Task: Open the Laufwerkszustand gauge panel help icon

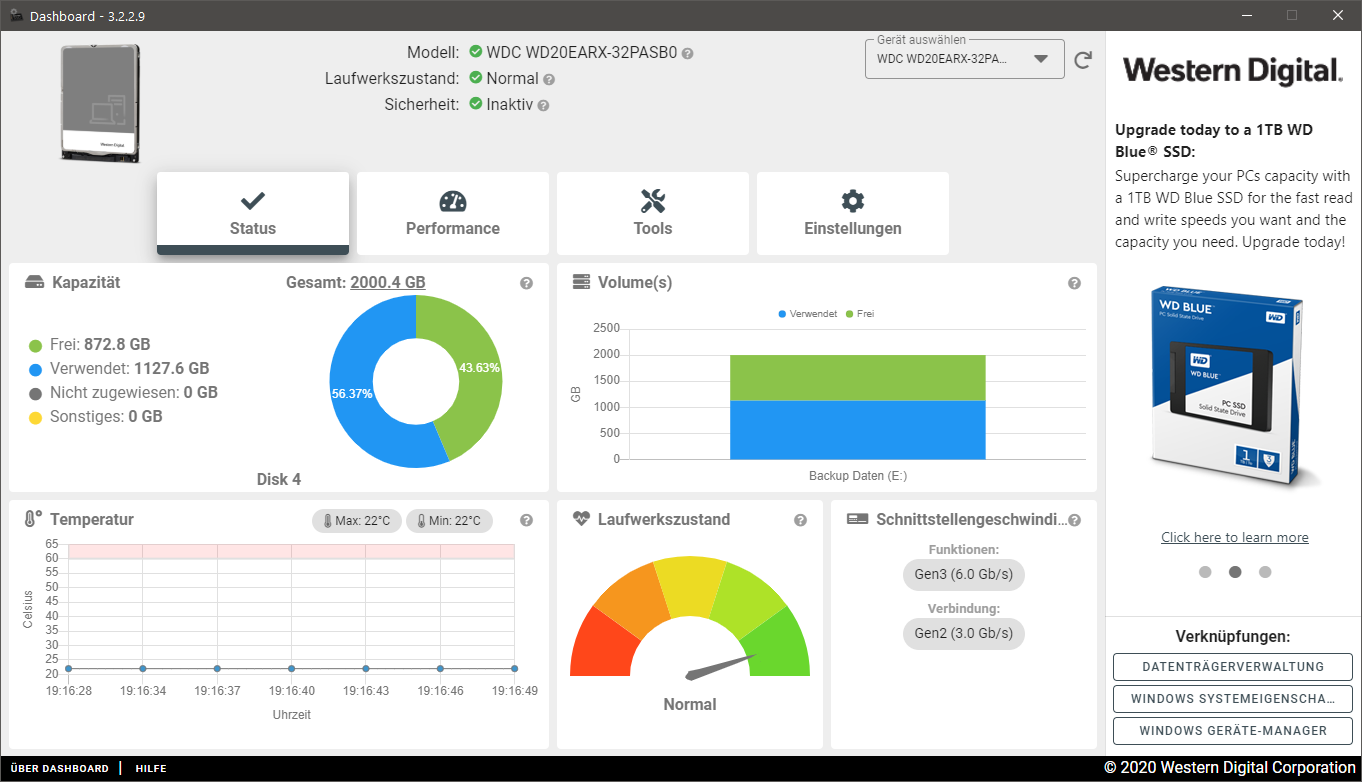Action: tap(800, 520)
